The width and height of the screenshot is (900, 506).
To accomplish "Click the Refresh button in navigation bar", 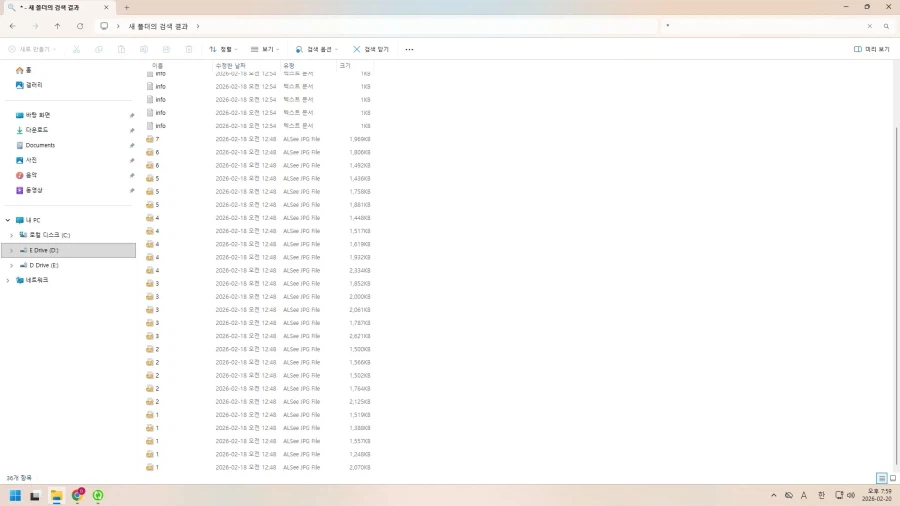I will coord(80,26).
